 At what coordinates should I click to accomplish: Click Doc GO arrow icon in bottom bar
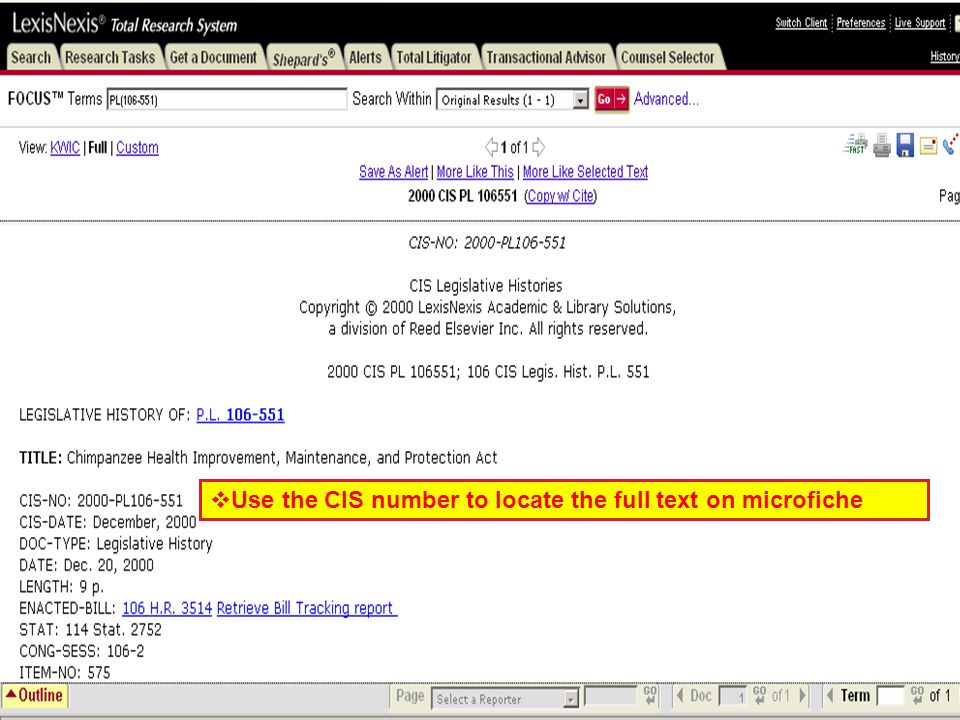759,696
